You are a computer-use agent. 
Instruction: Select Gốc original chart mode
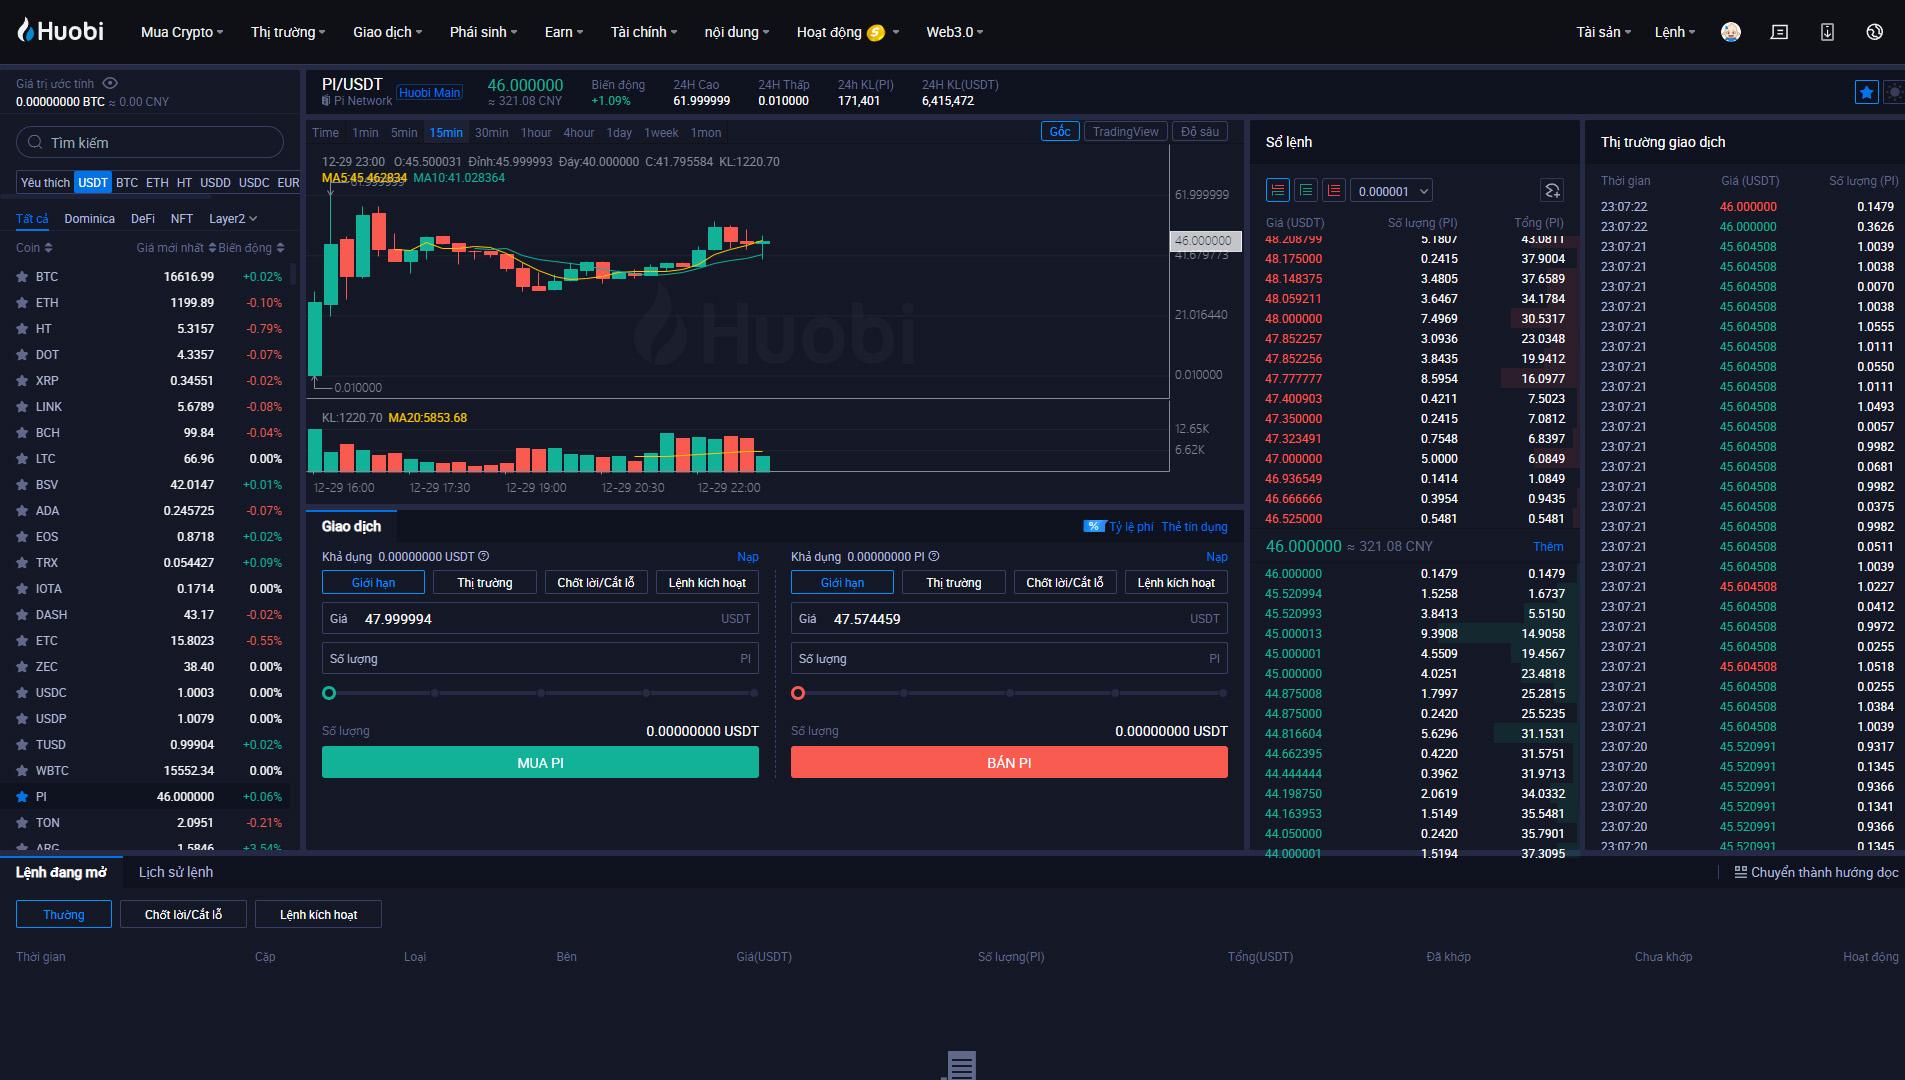click(1060, 131)
